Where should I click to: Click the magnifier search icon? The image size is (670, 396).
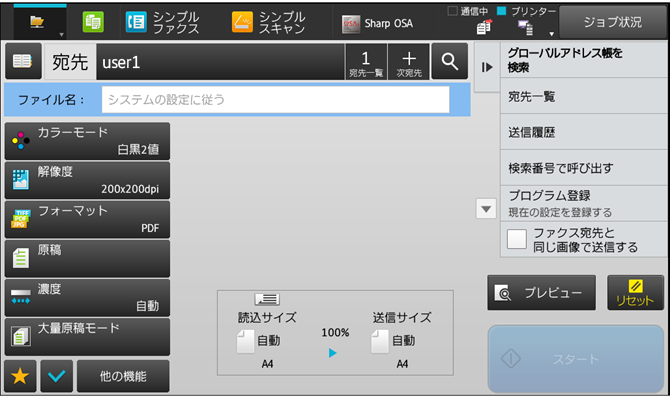[450, 61]
